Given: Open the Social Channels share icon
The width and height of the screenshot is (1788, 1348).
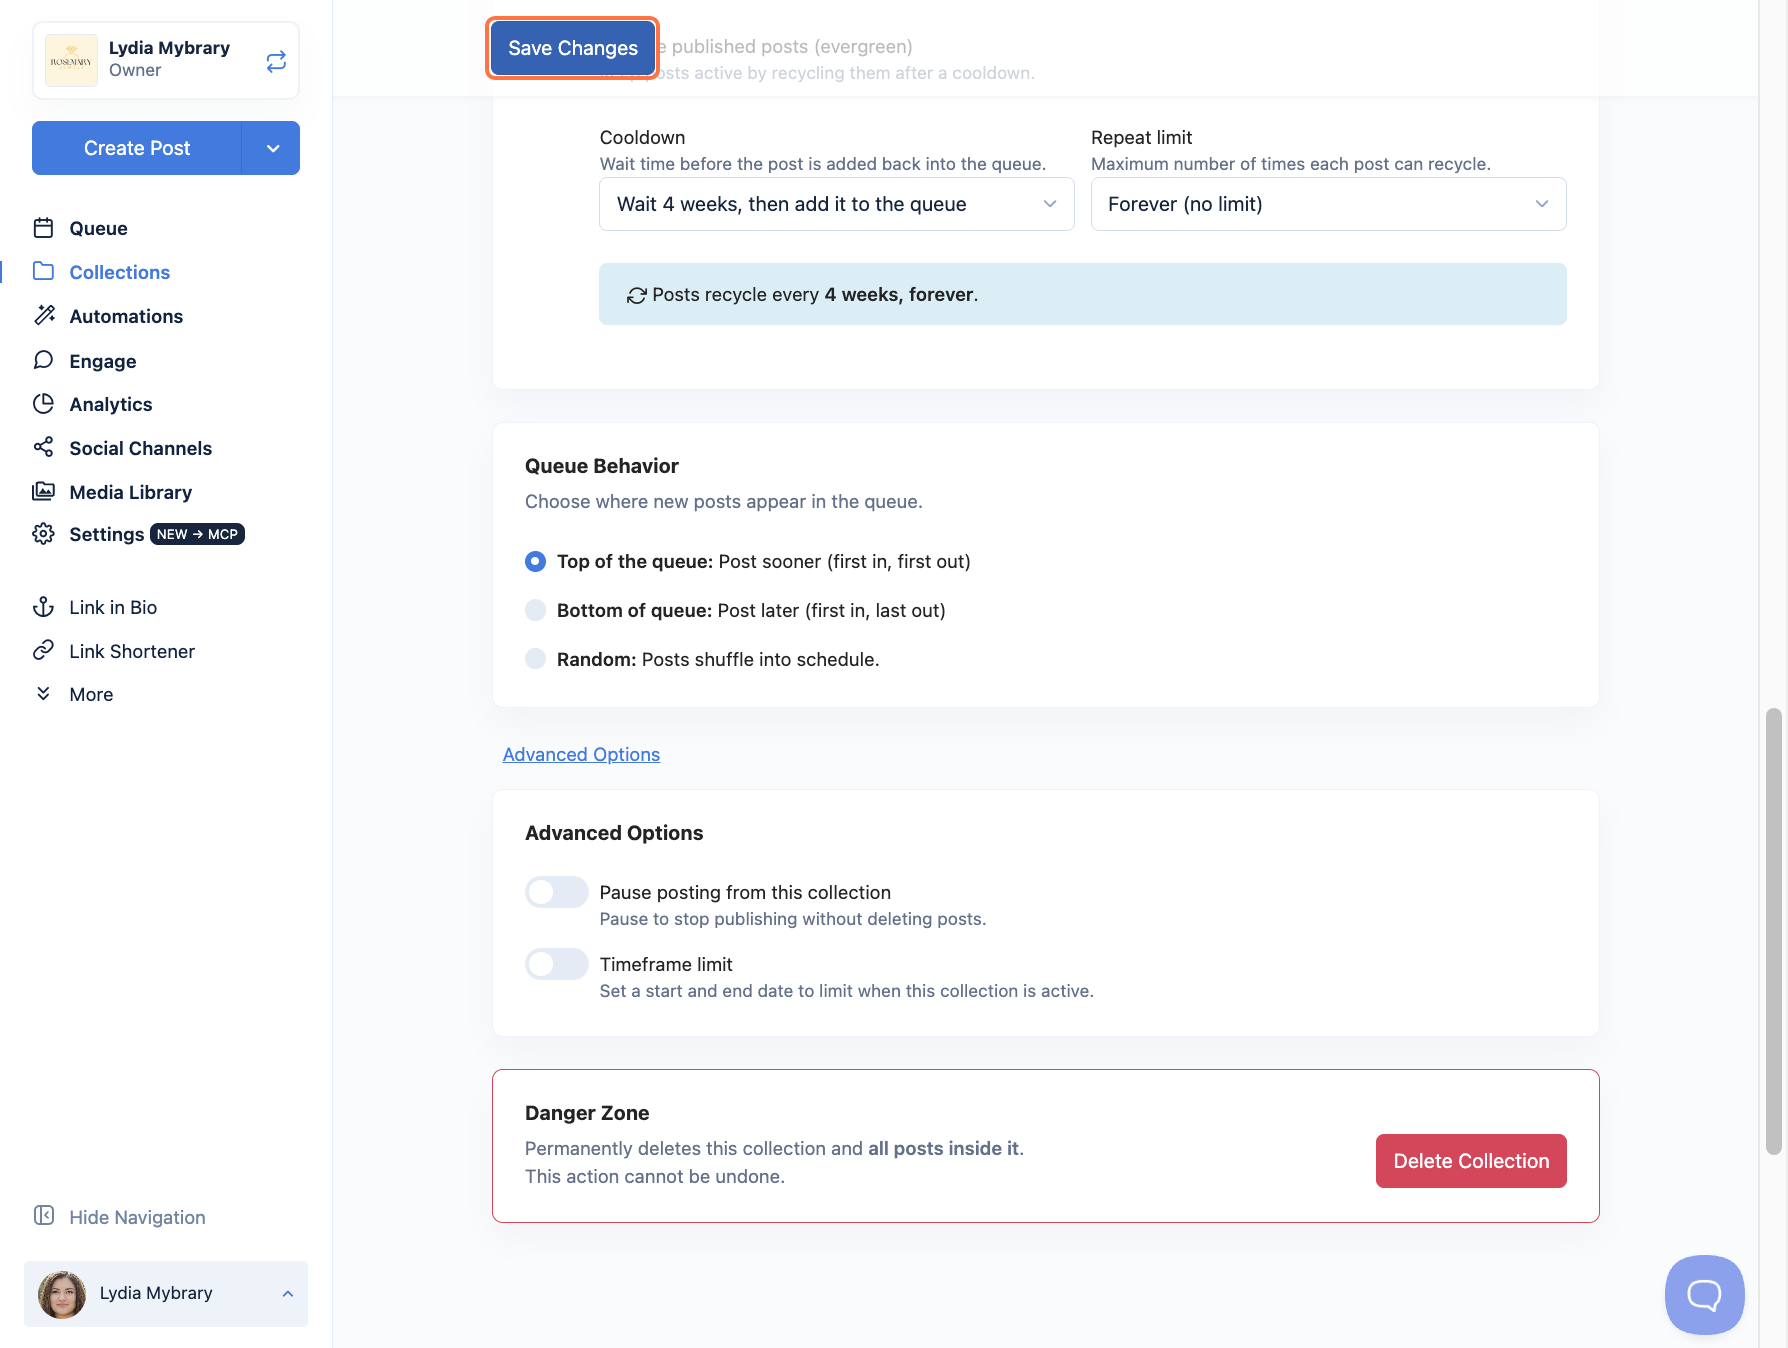Looking at the screenshot, I should 43,447.
